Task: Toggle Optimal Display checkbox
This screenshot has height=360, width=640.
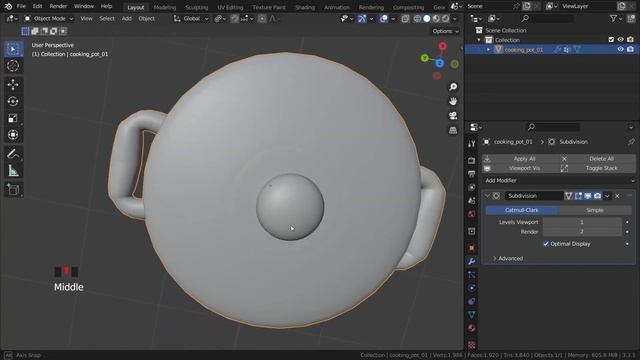Action: click(x=546, y=244)
